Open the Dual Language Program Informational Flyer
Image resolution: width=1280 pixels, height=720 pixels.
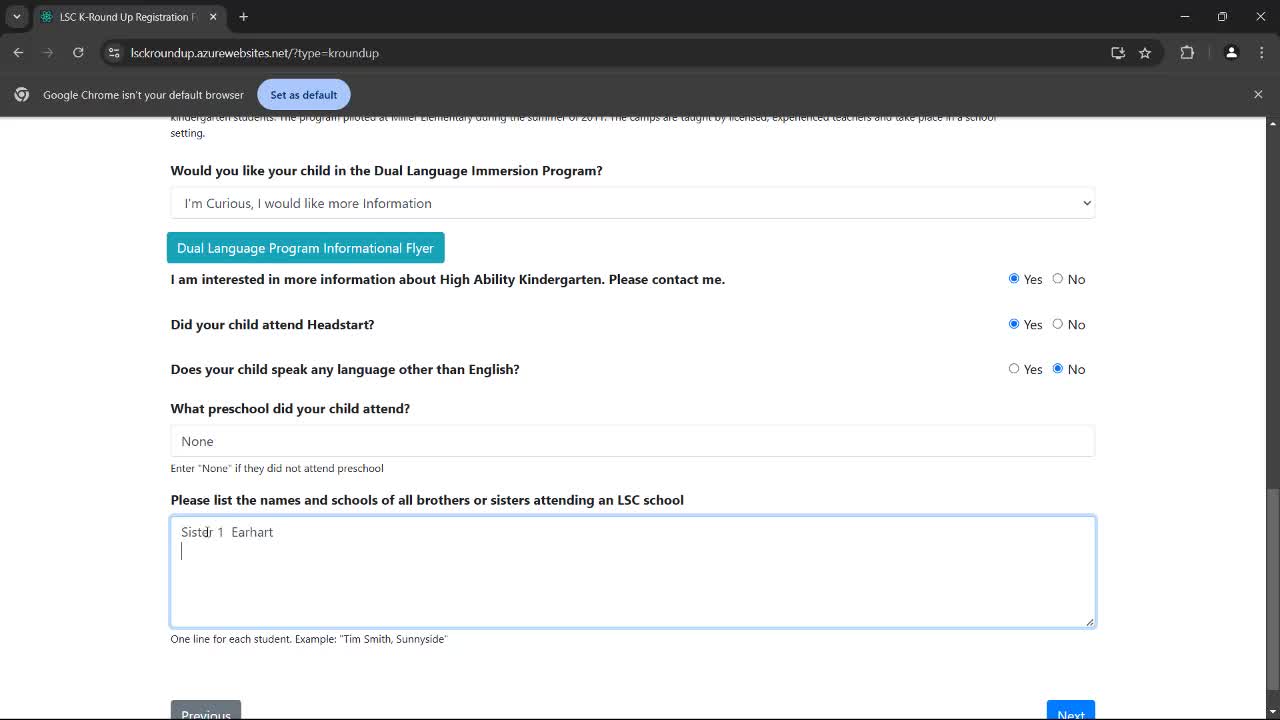pos(305,248)
